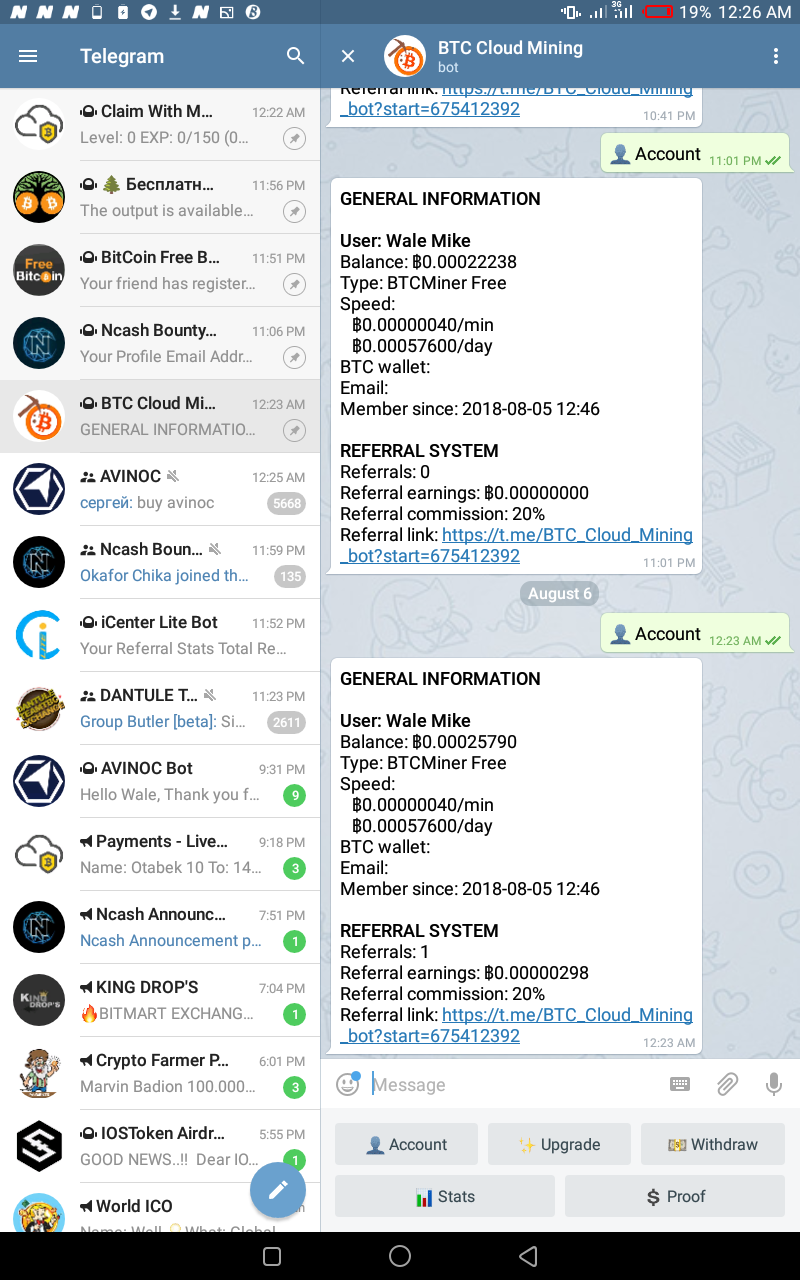Tap pin icon on Claim With M... chat

[x=294, y=139]
